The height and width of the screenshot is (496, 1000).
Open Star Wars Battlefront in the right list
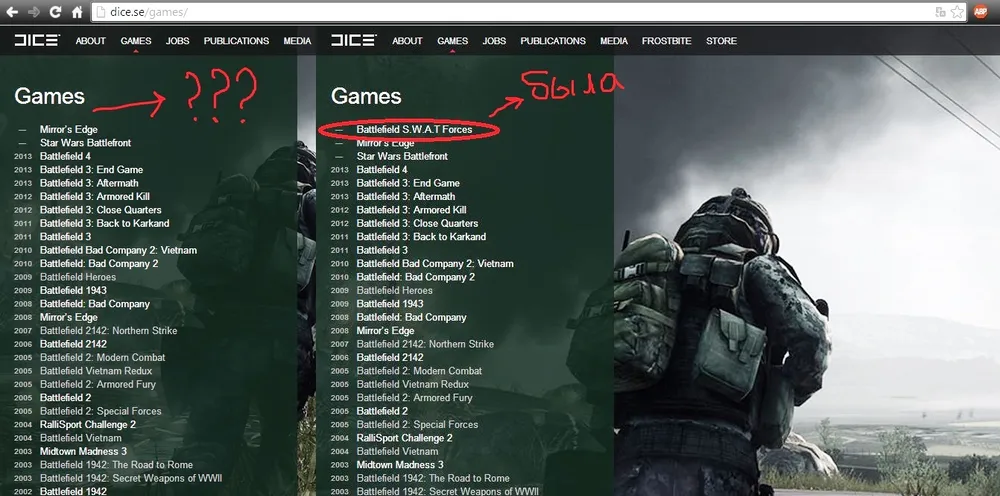pyautogui.click(x=402, y=156)
